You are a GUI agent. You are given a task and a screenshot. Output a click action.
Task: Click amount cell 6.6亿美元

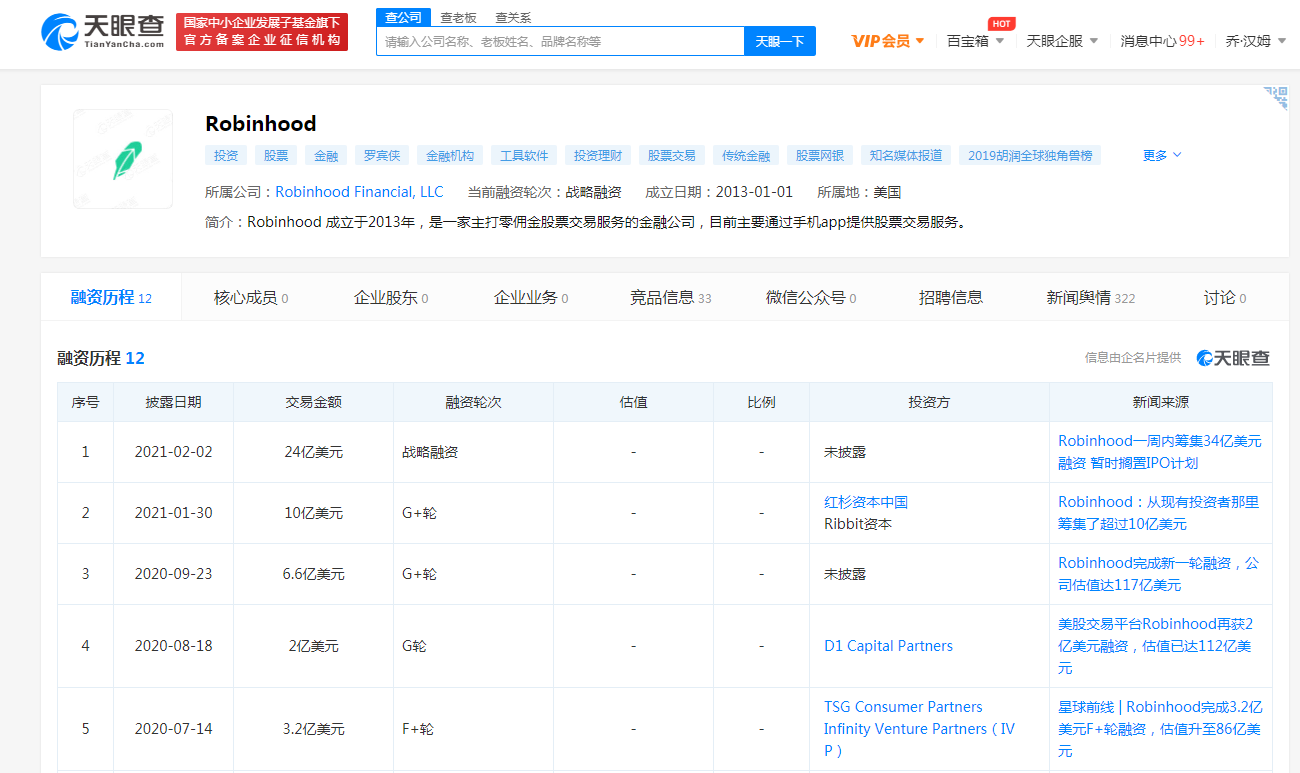[x=313, y=574]
